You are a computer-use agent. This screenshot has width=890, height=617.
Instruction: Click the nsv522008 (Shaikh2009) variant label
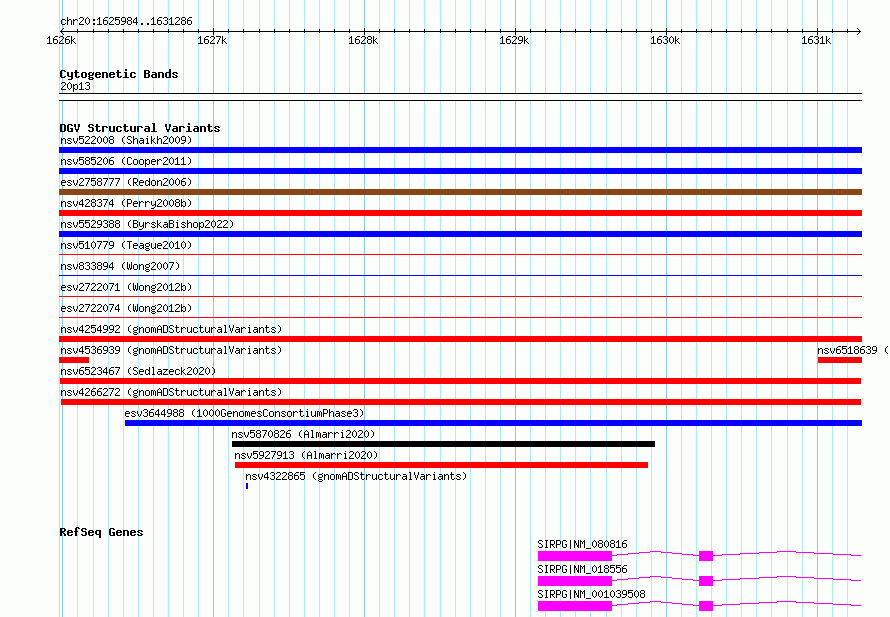pyautogui.click(x=126, y=140)
